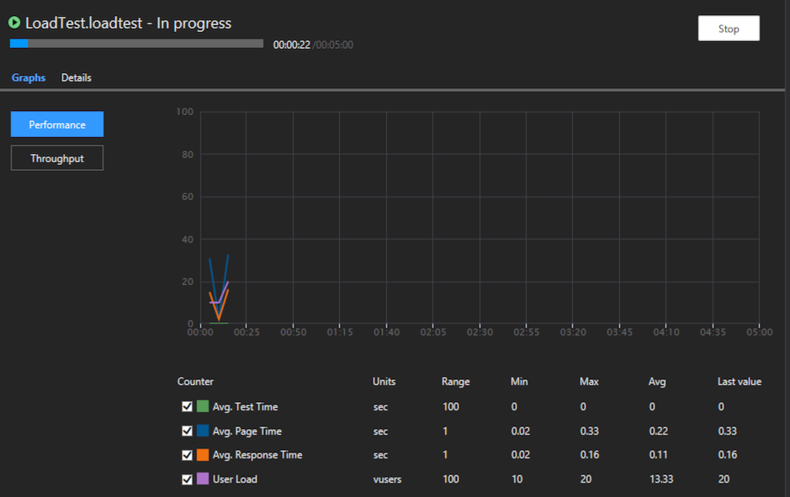Click the blue Avg. Page Time swatch
The image size is (790, 497).
tap(203, 430)
